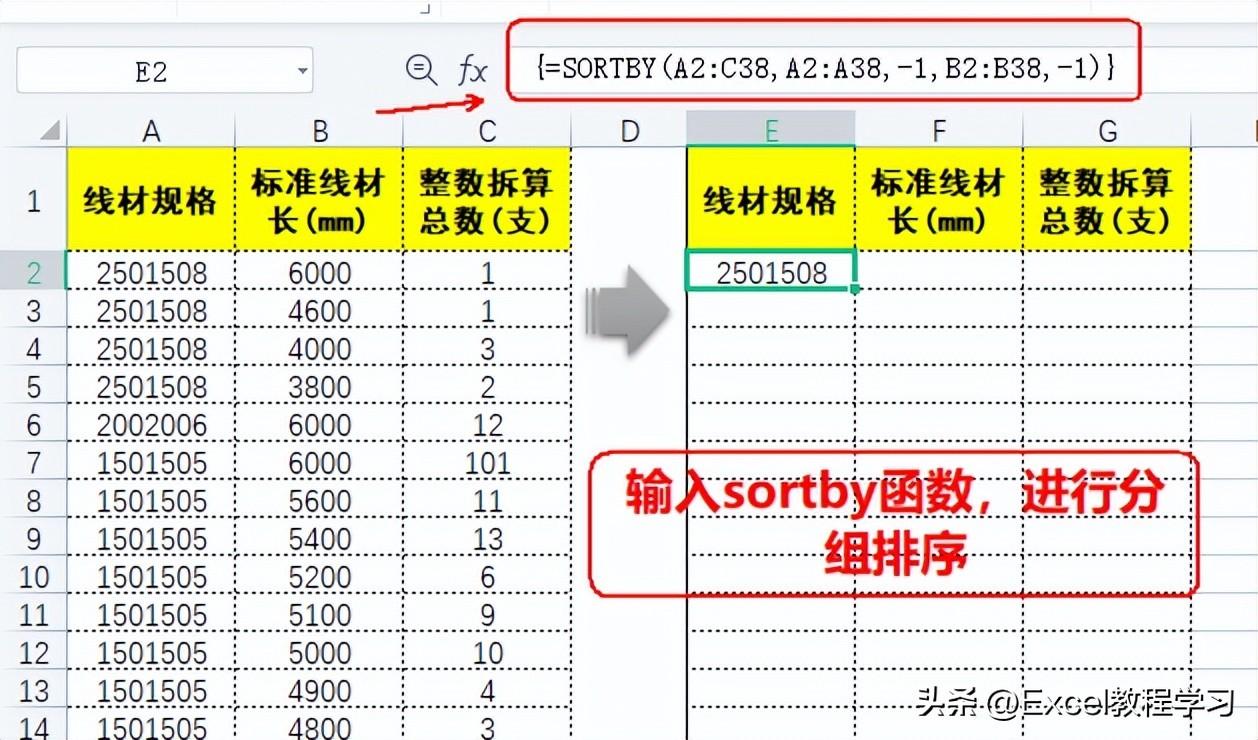Click the yellow 线材规格 header in column A

coord(151,200)
